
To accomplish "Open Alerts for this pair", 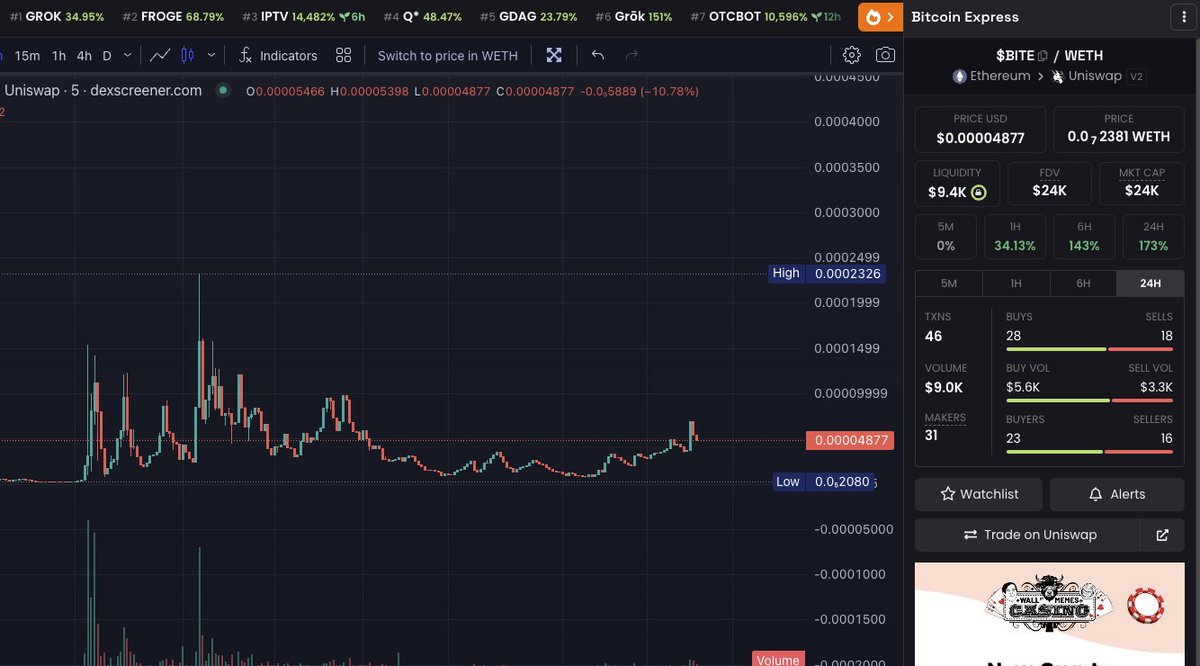I will tap(1117, 494).
